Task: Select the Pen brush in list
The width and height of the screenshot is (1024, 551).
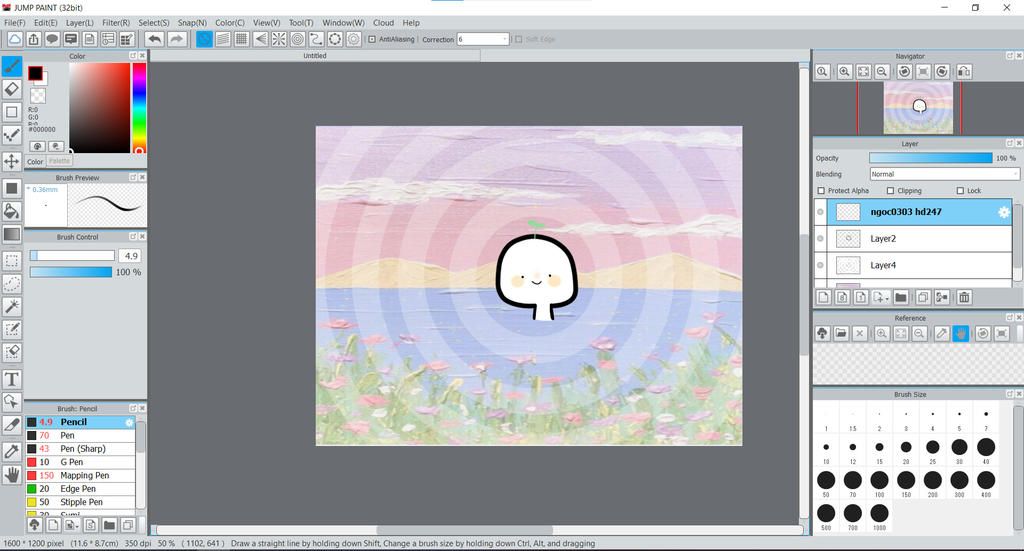Action: pyautogui.click(x=80, y=435)
